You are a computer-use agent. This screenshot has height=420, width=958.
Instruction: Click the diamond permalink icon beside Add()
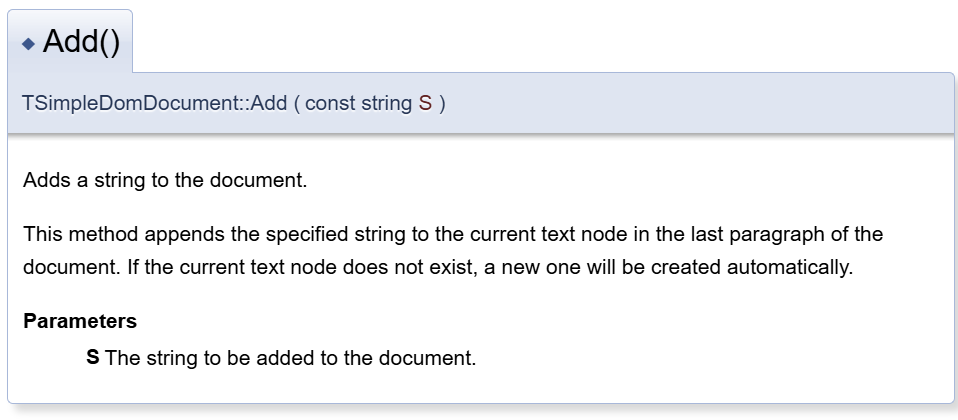point(28,43)
